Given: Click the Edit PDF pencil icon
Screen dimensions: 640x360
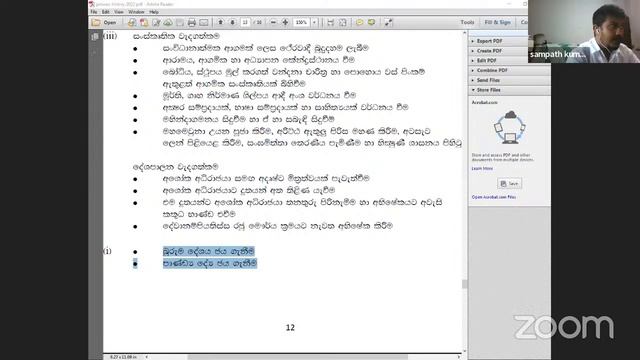Looking at the screenshot, I should point(156,22).
